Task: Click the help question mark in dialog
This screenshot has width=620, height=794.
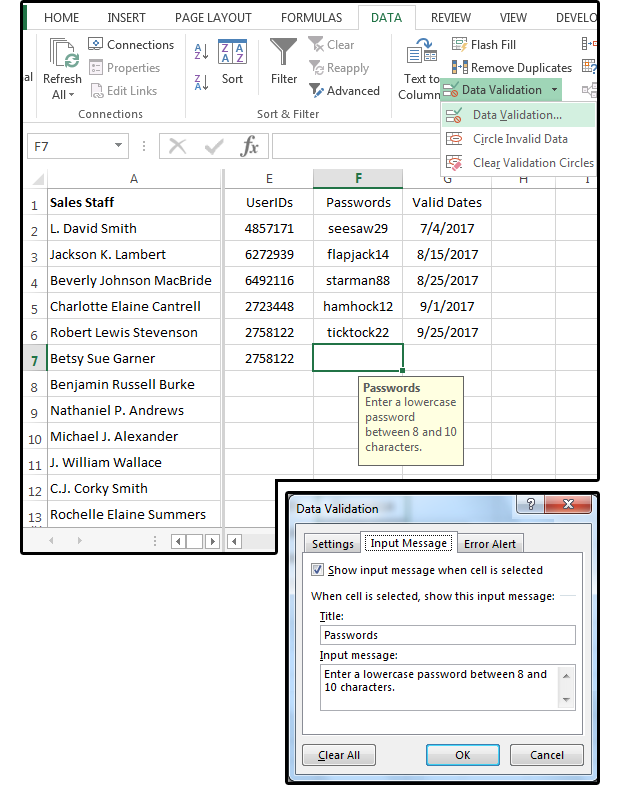Action: 530,504
